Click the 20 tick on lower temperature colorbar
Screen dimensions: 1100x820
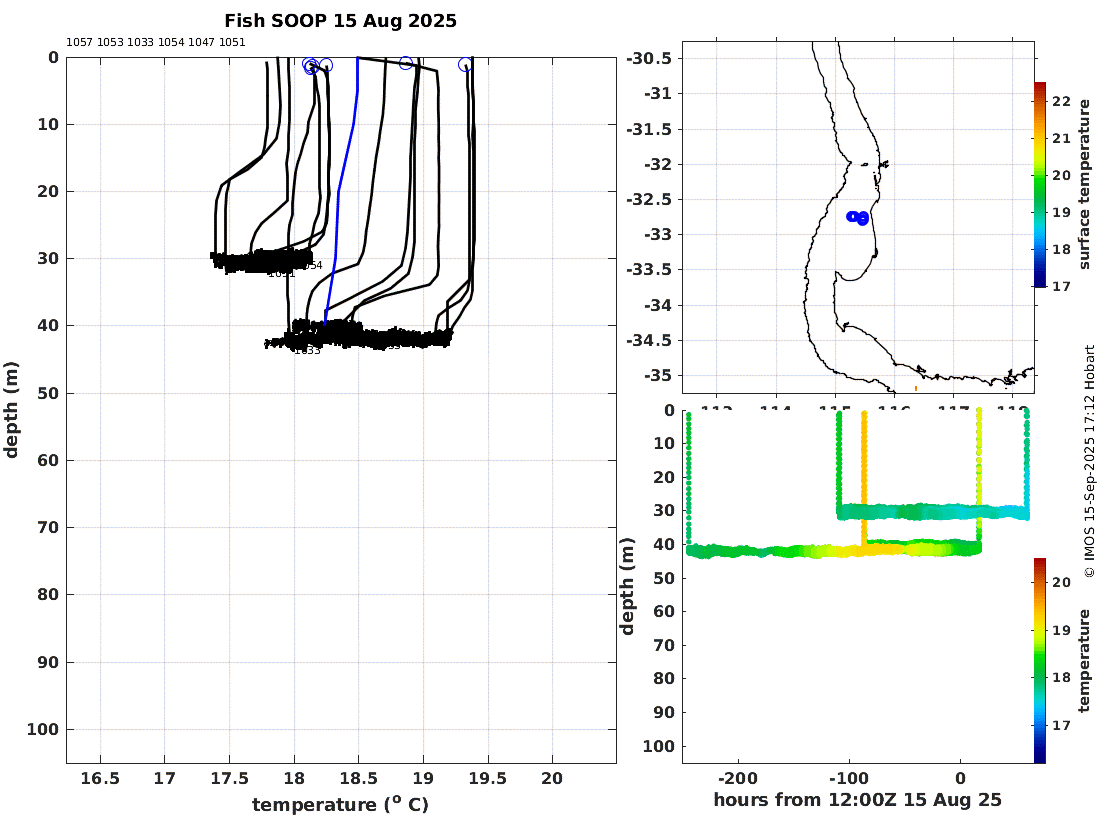pos(1062,582)
